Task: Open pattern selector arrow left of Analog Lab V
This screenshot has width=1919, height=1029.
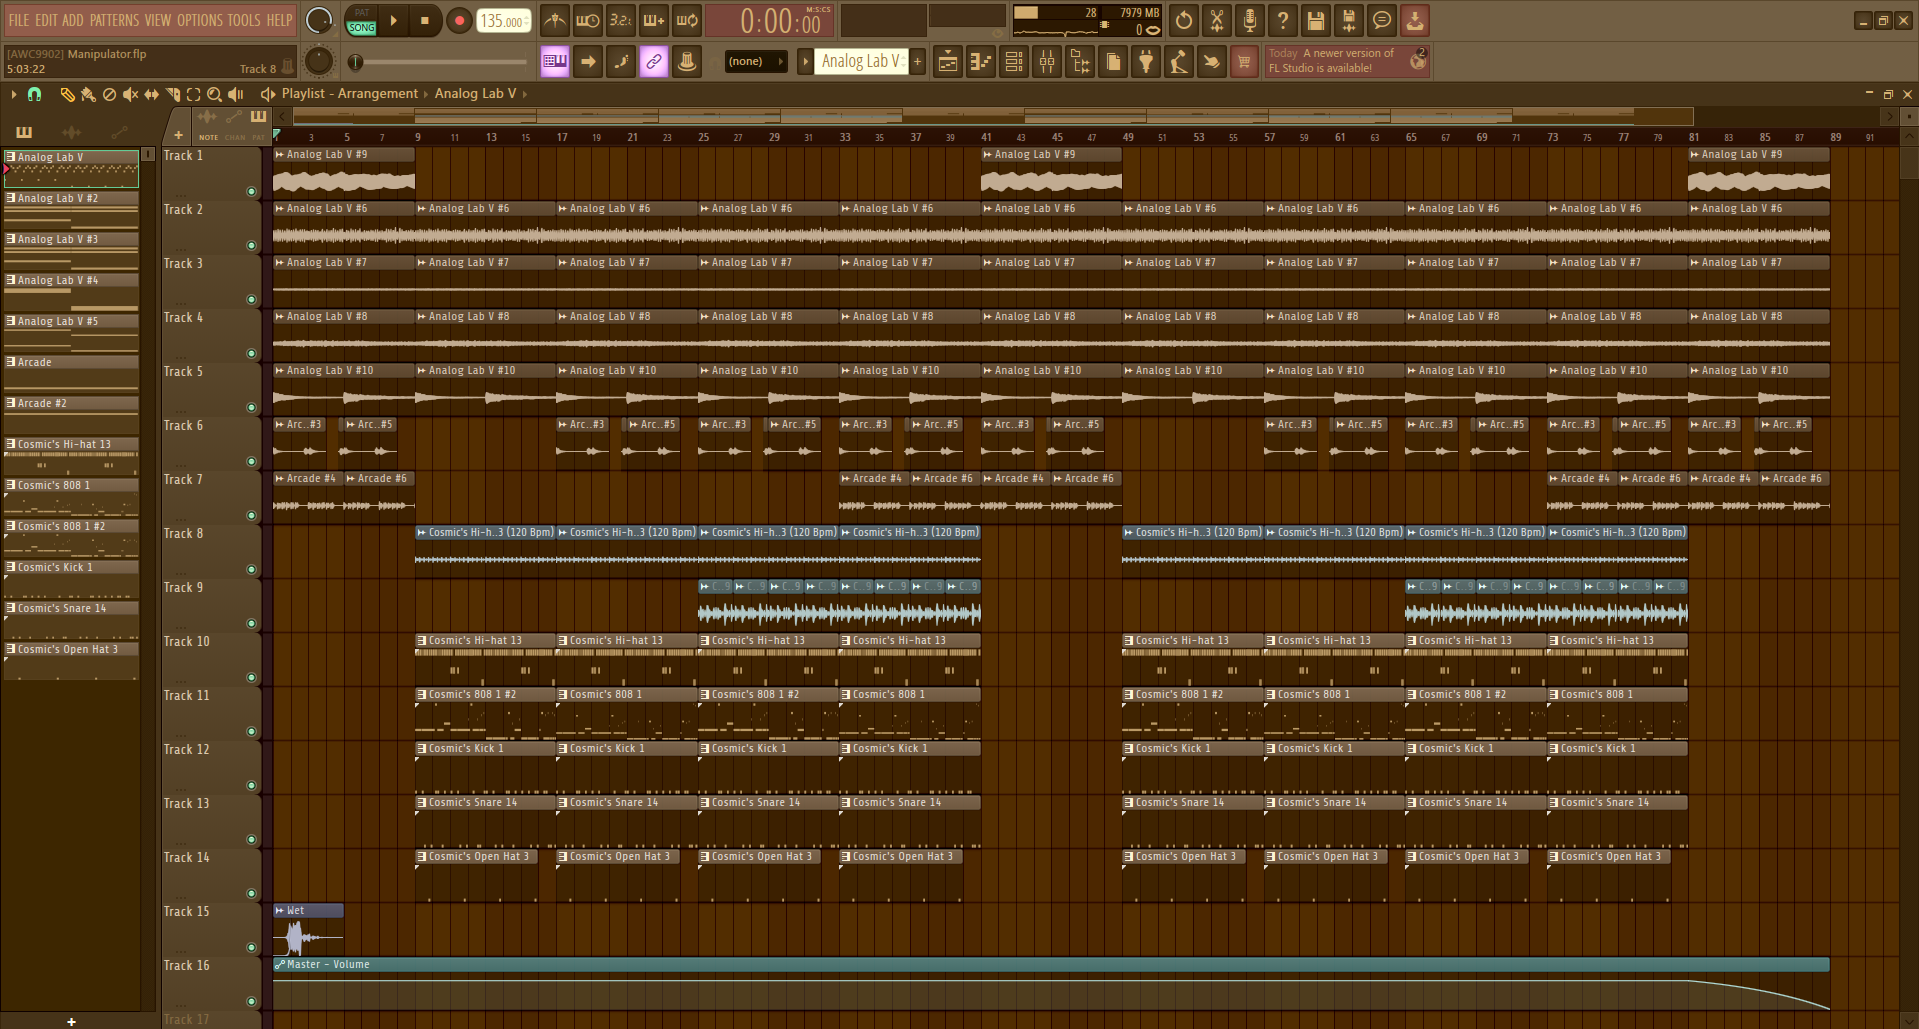Action: 805,62
